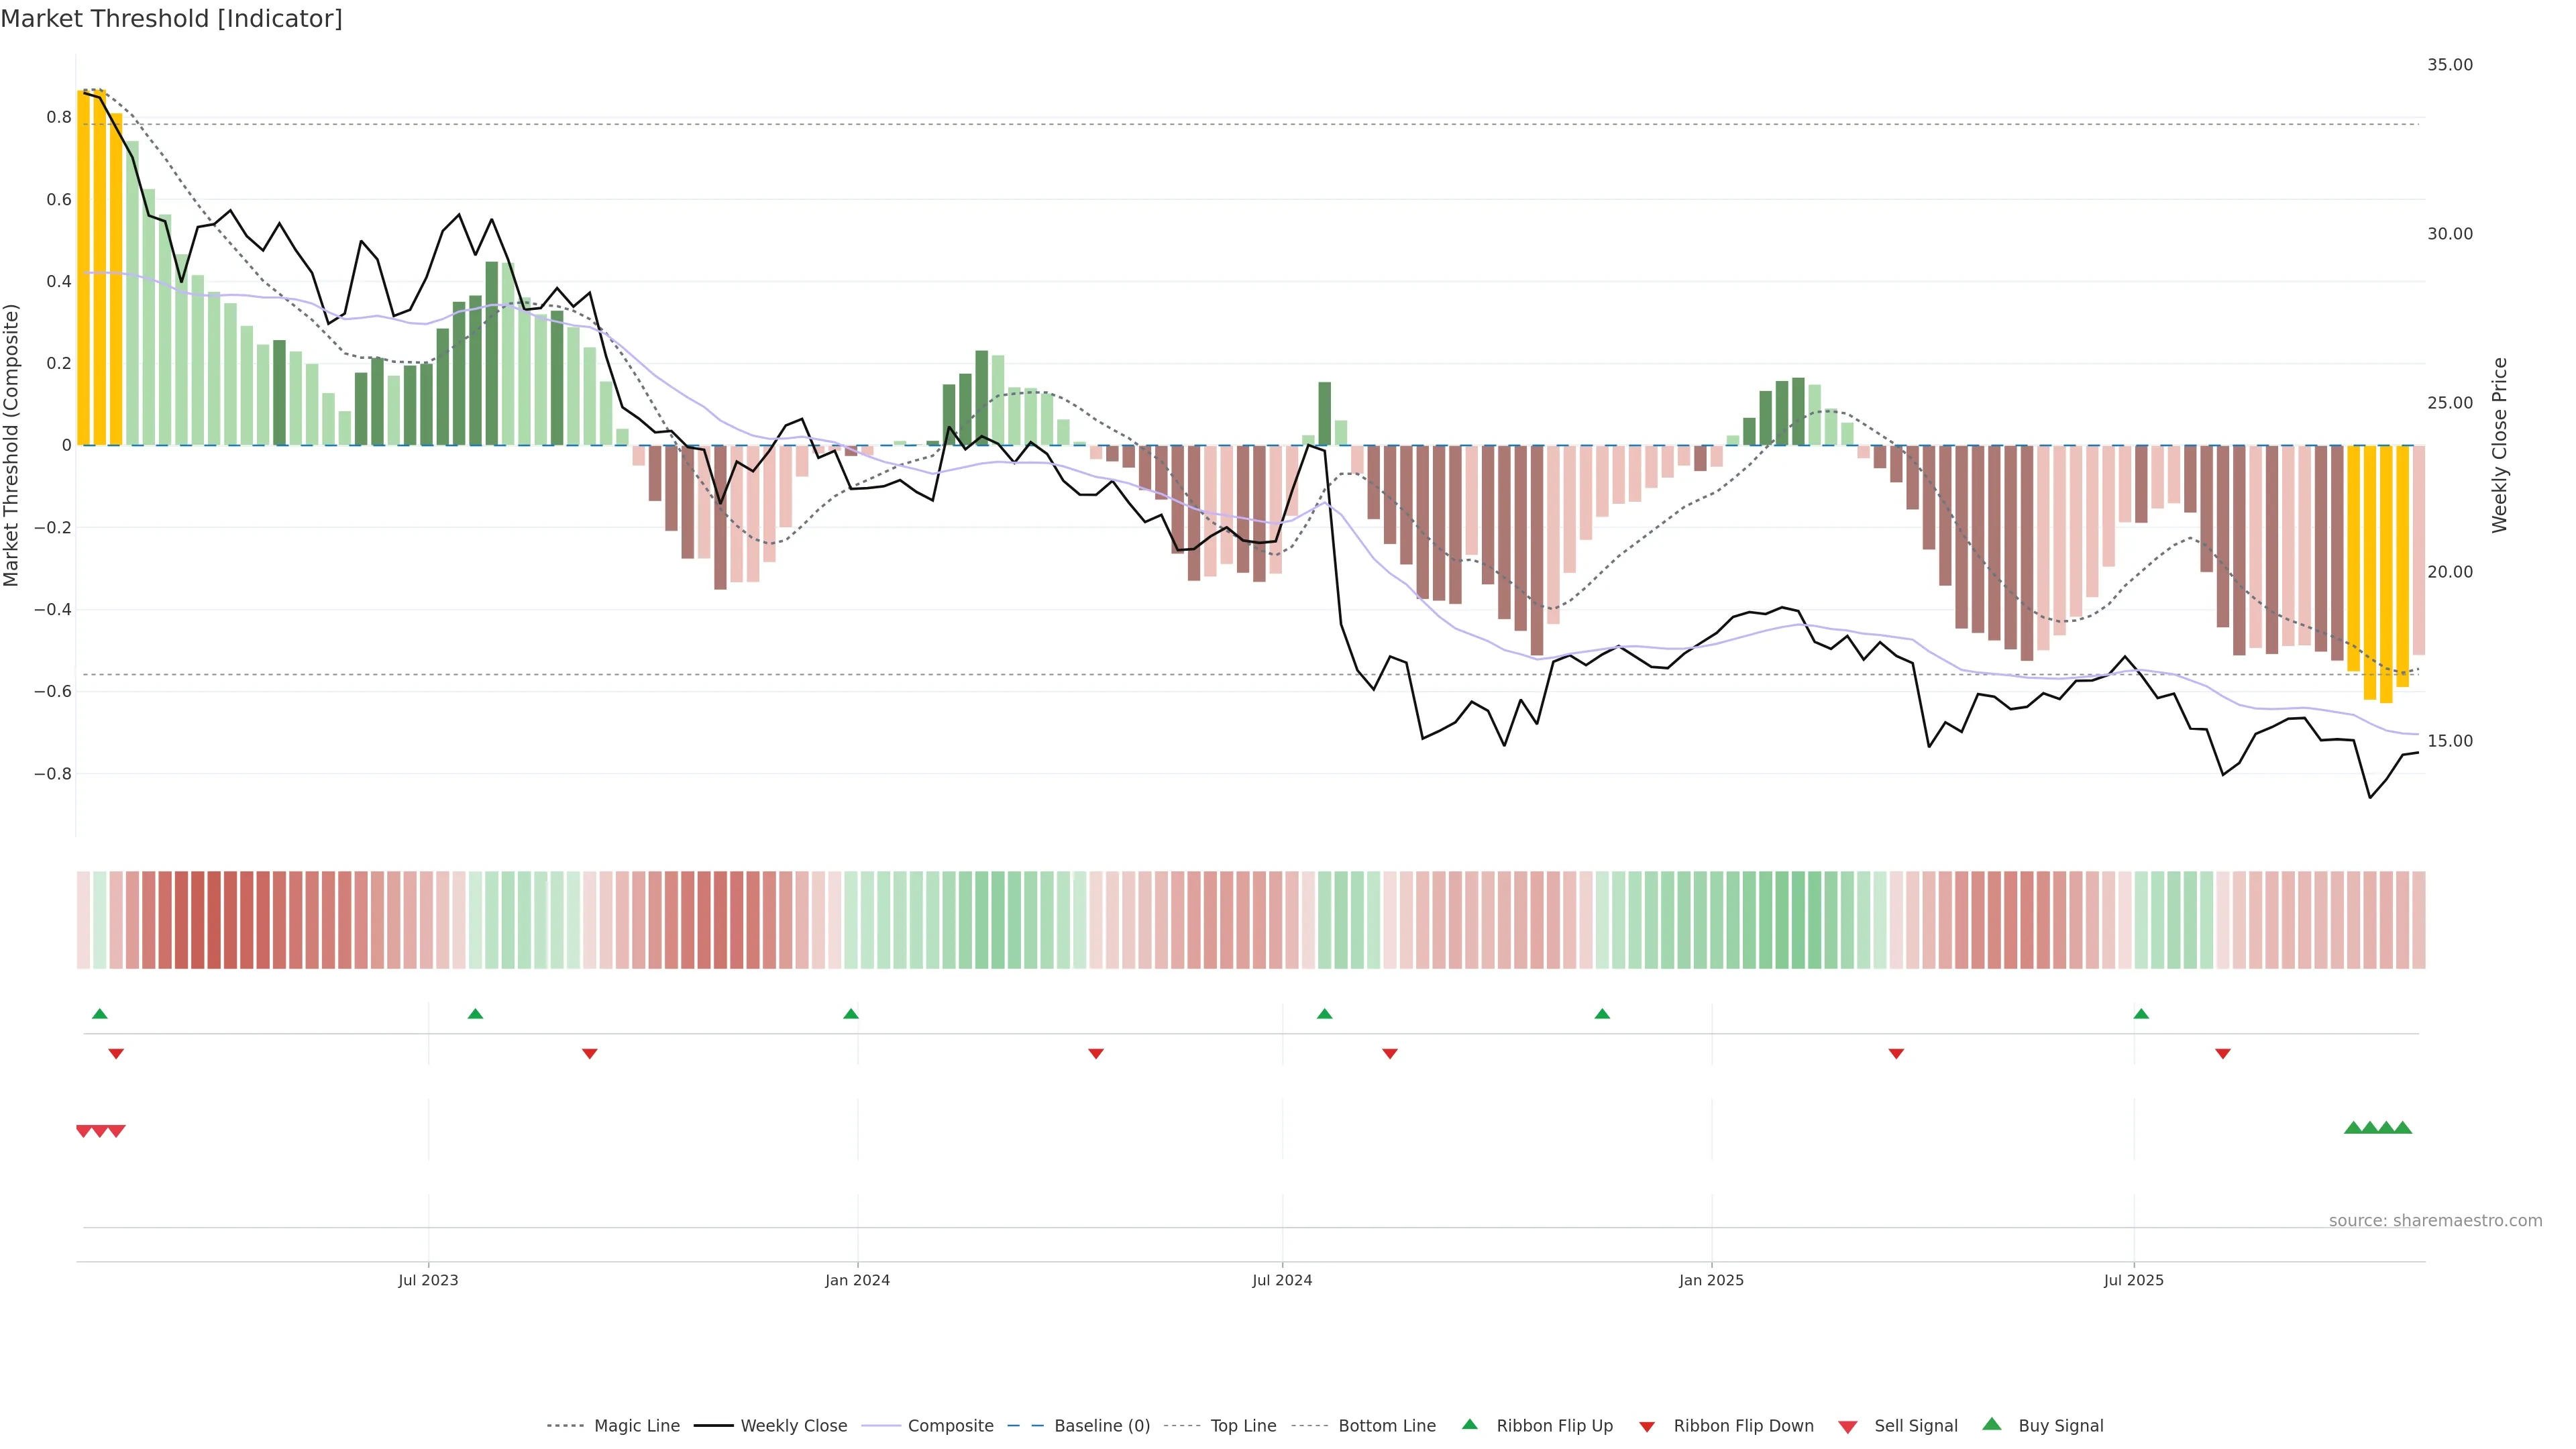
Task: Click the ribbon flip up marker near Jul 2025
Action: click(2141, 1014)
